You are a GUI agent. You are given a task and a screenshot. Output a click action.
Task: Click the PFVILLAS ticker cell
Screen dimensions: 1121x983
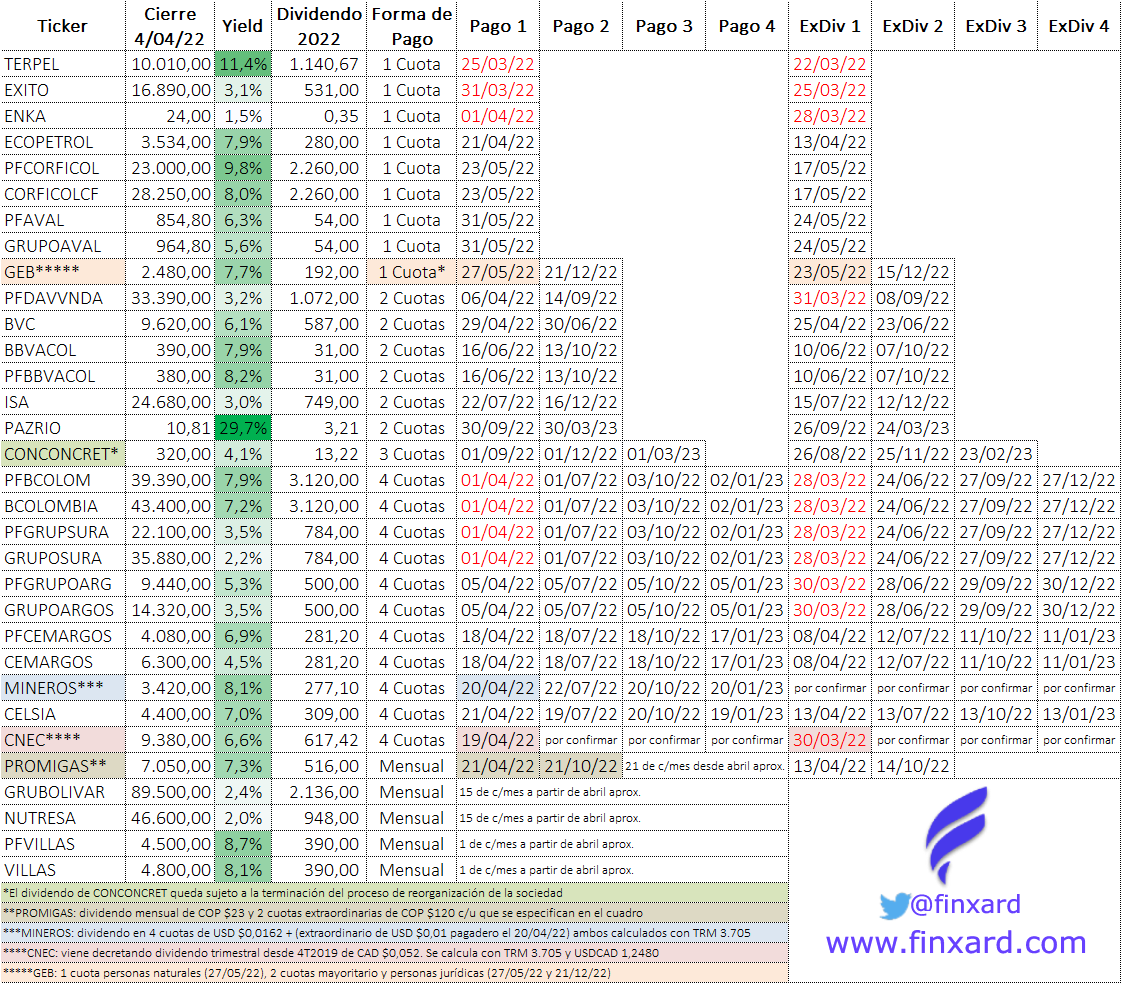tap(63, 844)
